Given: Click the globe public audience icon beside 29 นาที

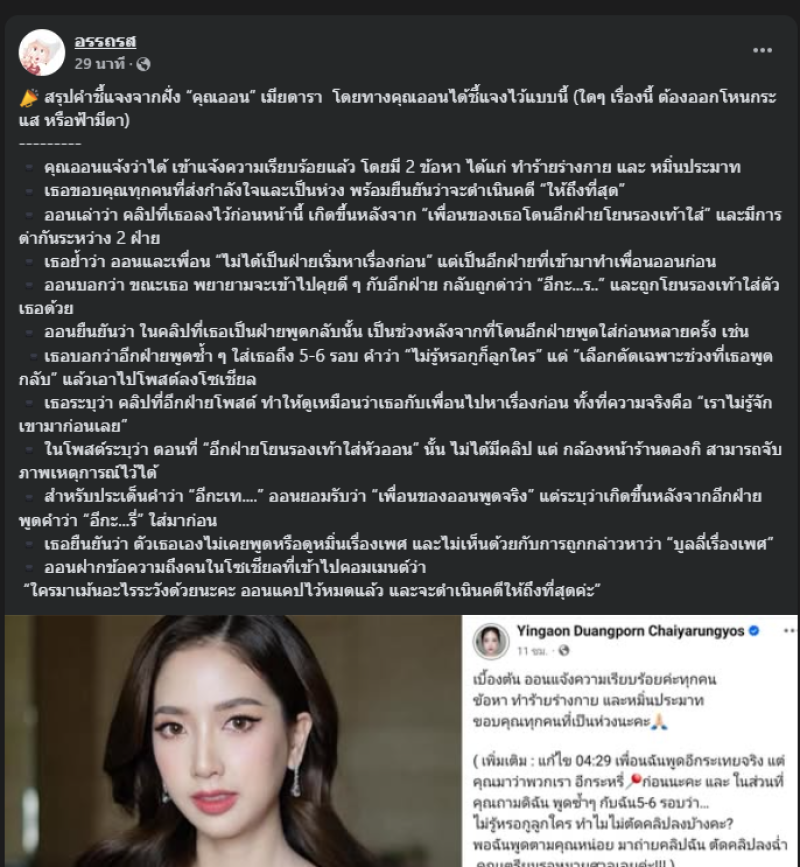Looking at the screenshot, I should 143,64.
